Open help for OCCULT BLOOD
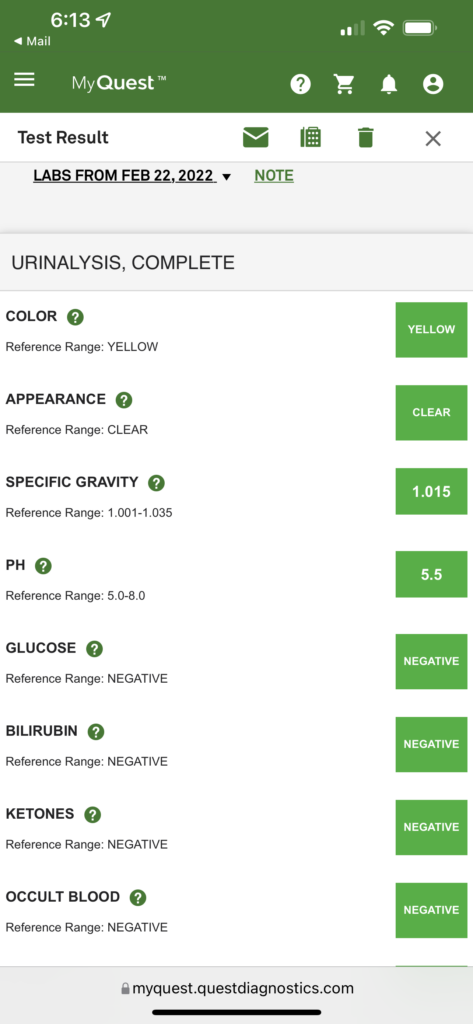This screenshot has height=1024, width=473. coord(137,898)
